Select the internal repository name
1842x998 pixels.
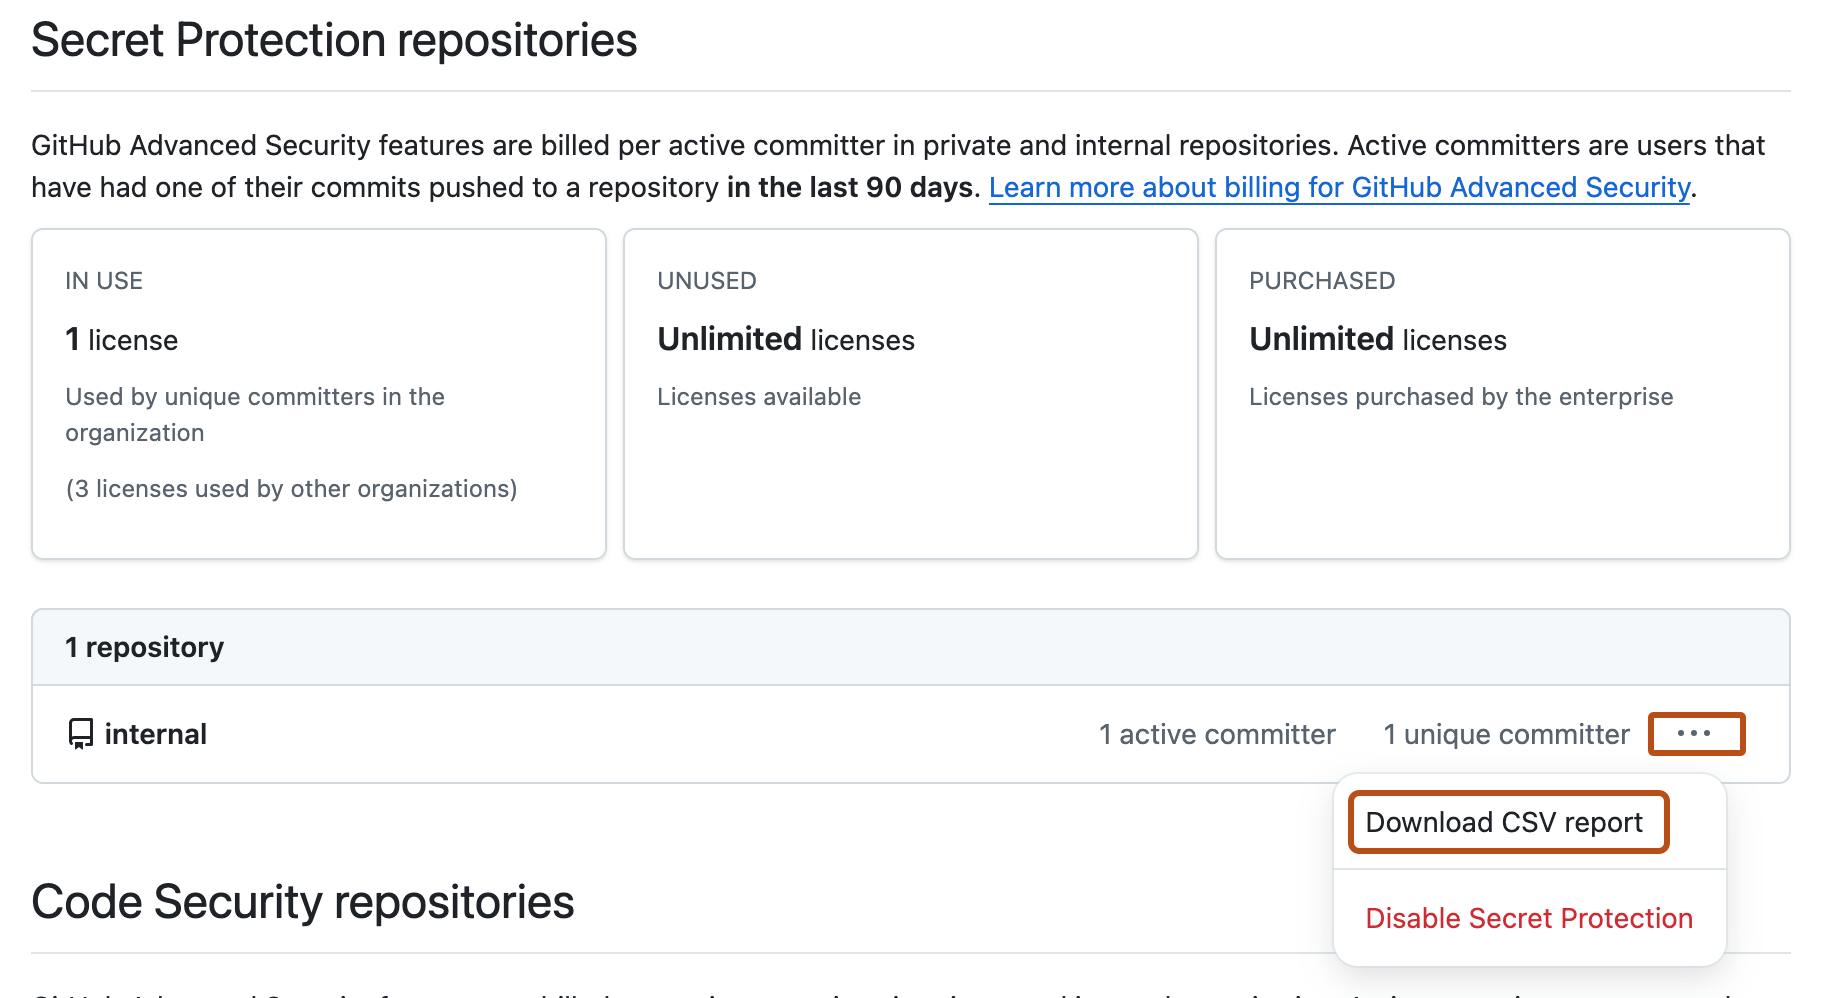(156, 733)
